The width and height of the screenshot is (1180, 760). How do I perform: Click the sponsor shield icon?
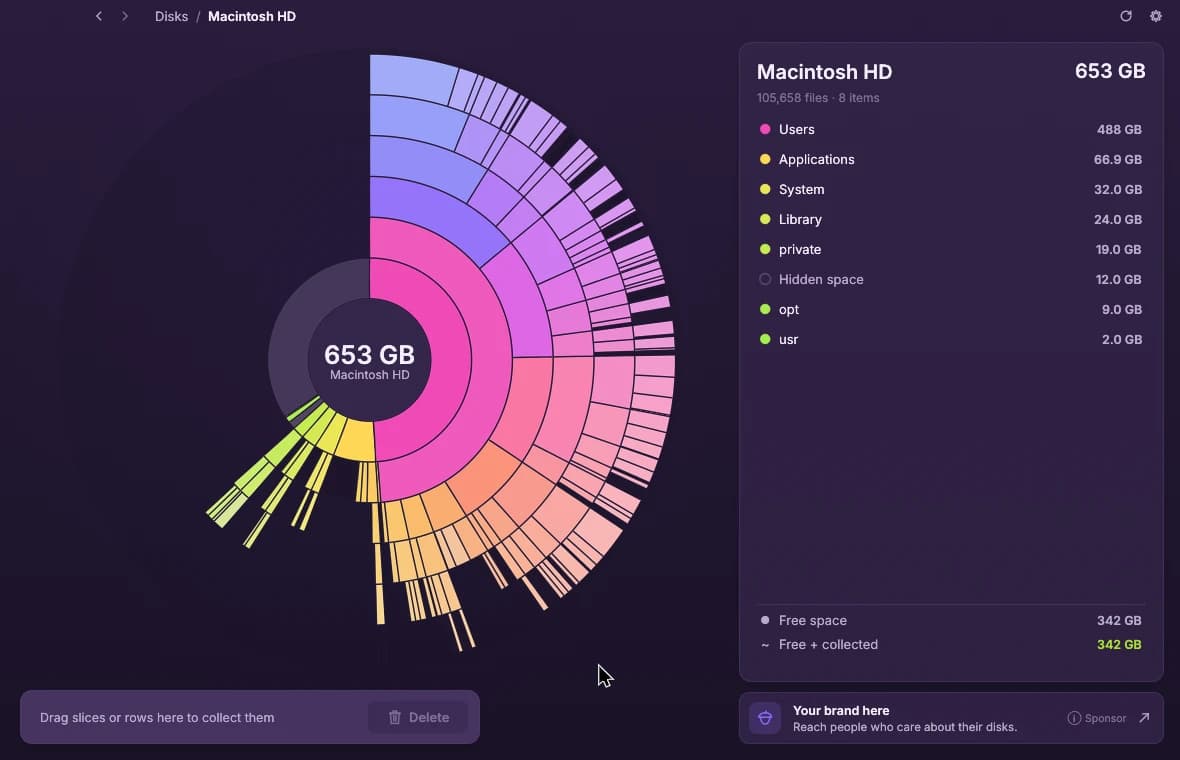tap(765, 718)
